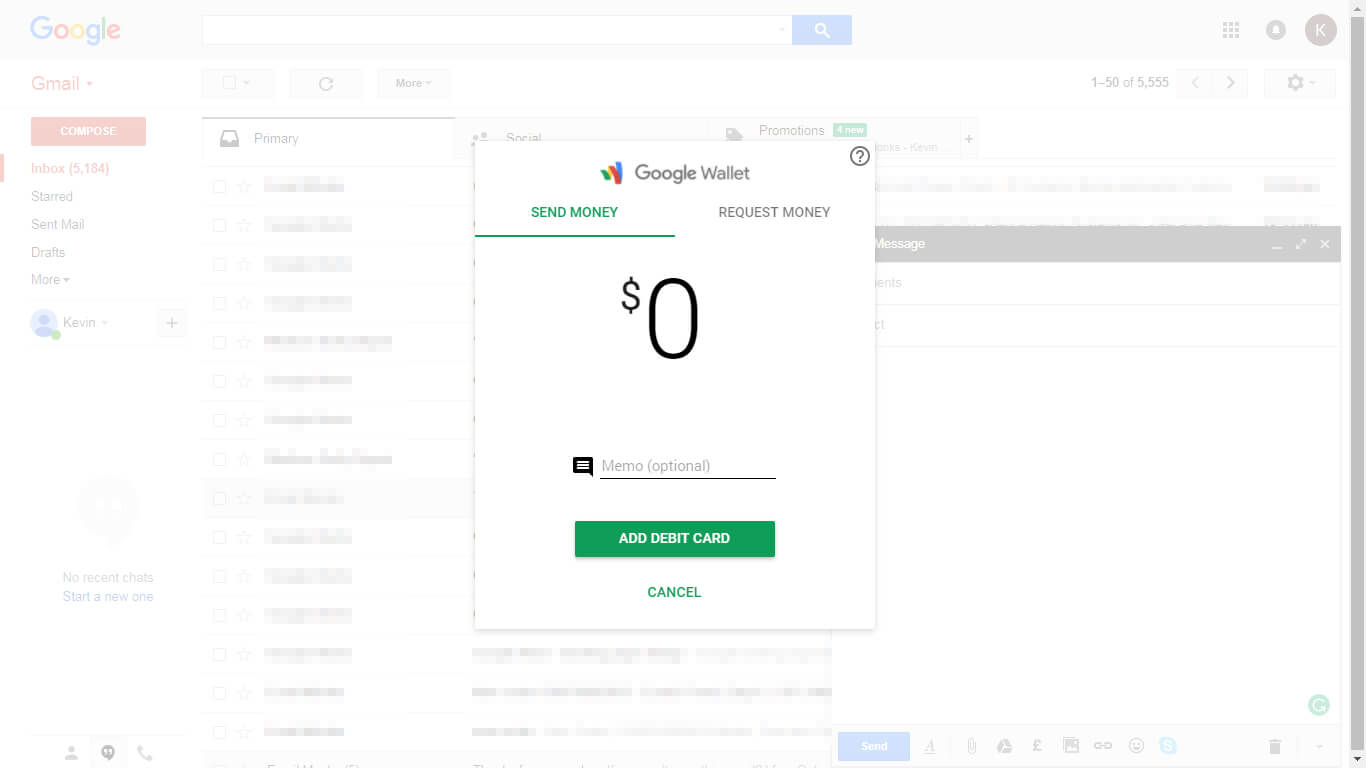Click the Google logo

[x=75, y=30]
